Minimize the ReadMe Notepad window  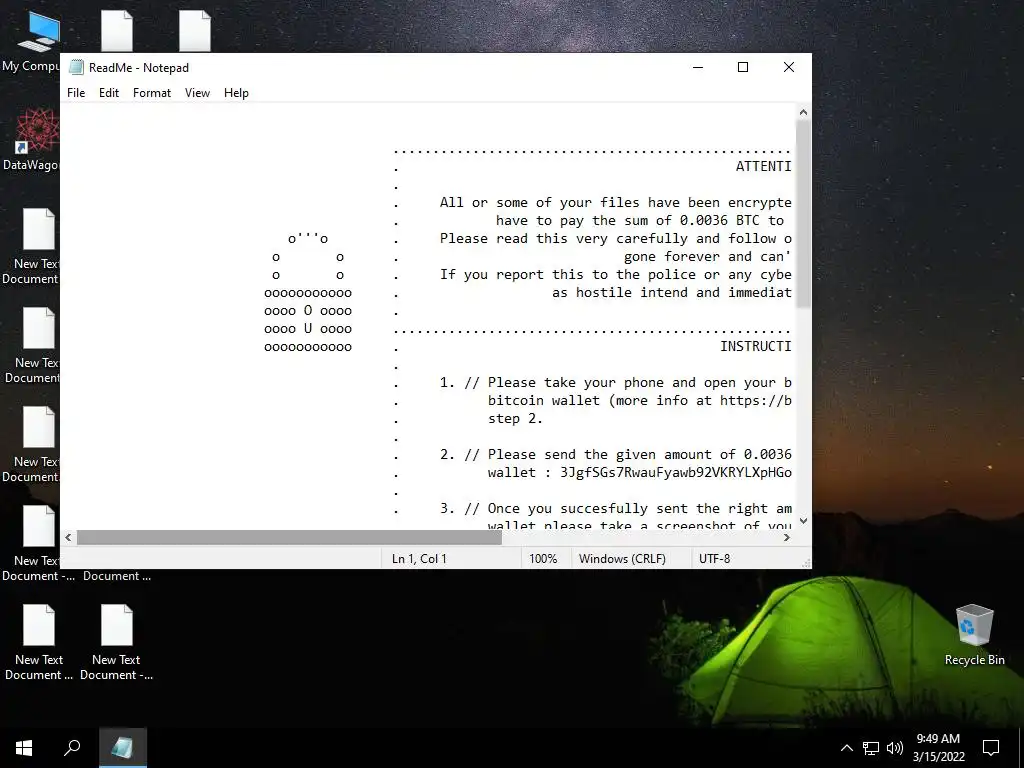[x=698, y=67]
